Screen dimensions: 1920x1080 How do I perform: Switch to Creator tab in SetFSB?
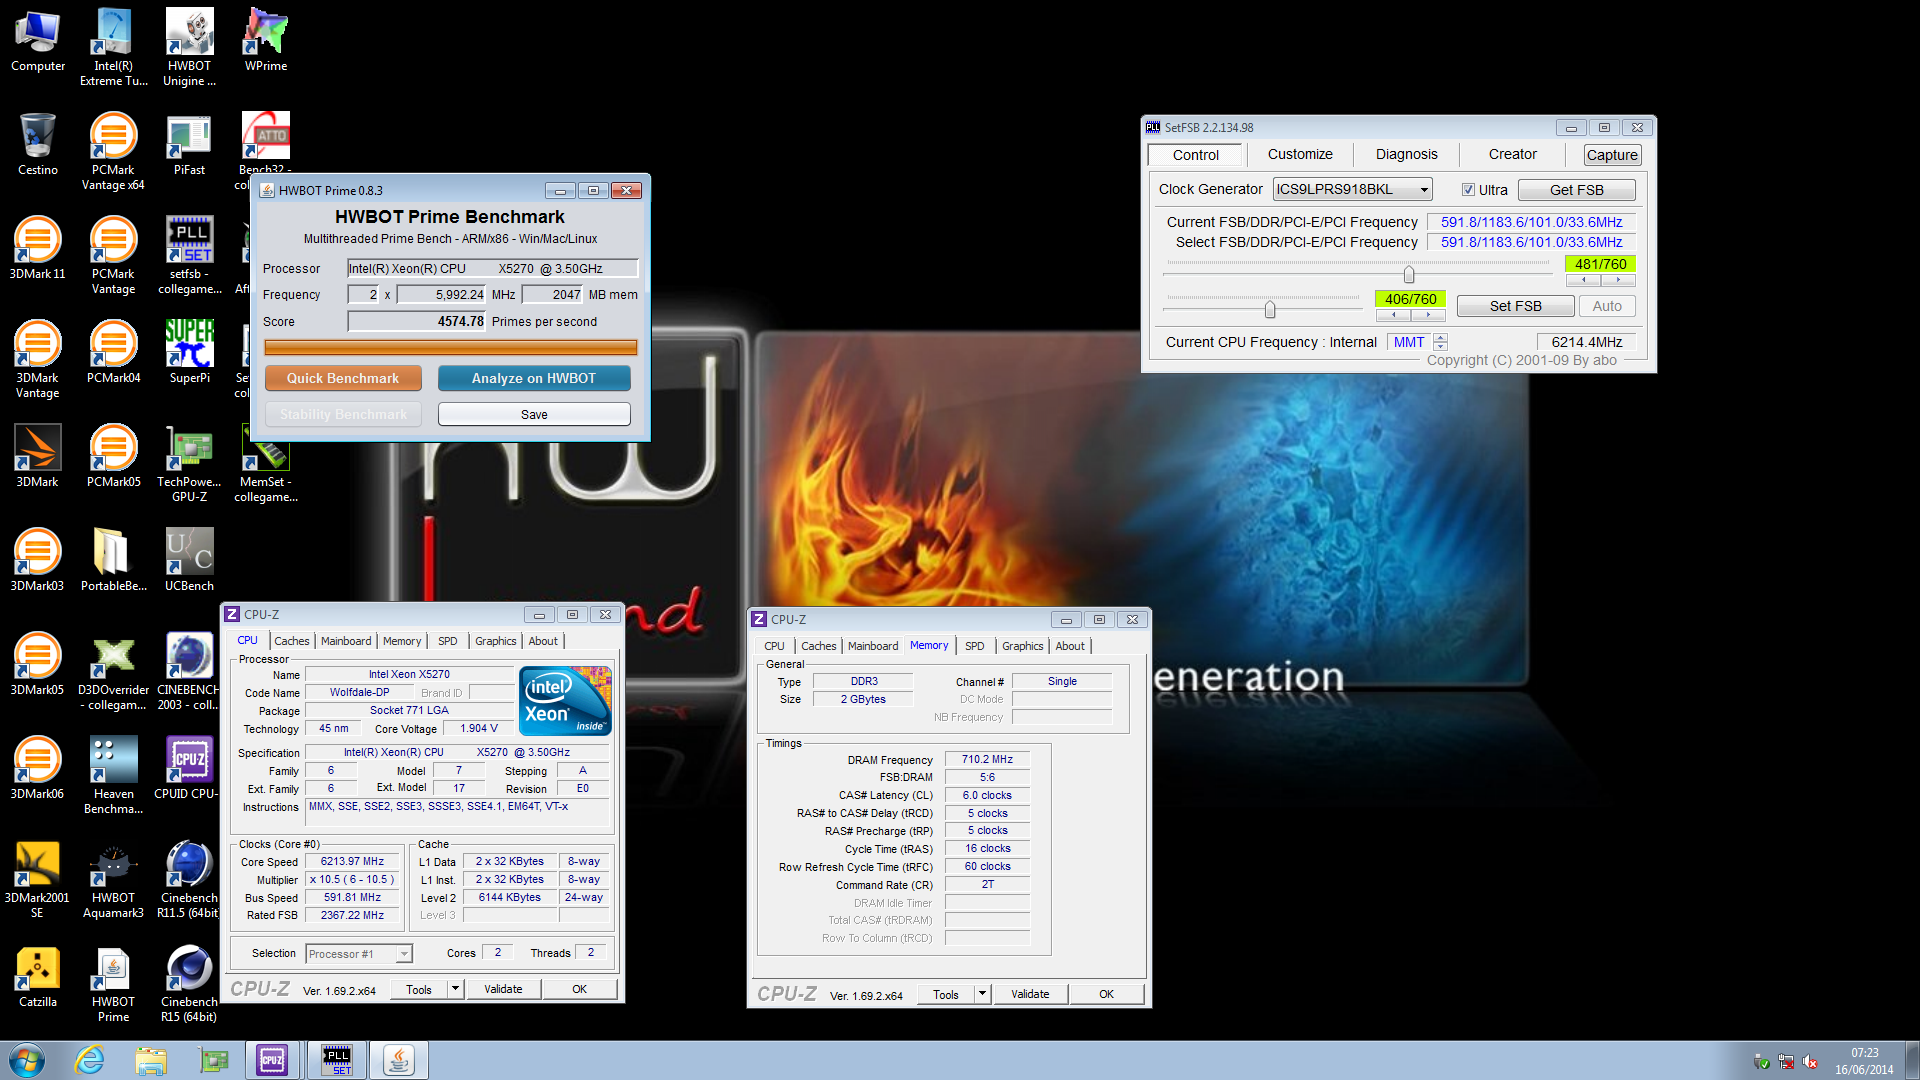coord(1512,154)
